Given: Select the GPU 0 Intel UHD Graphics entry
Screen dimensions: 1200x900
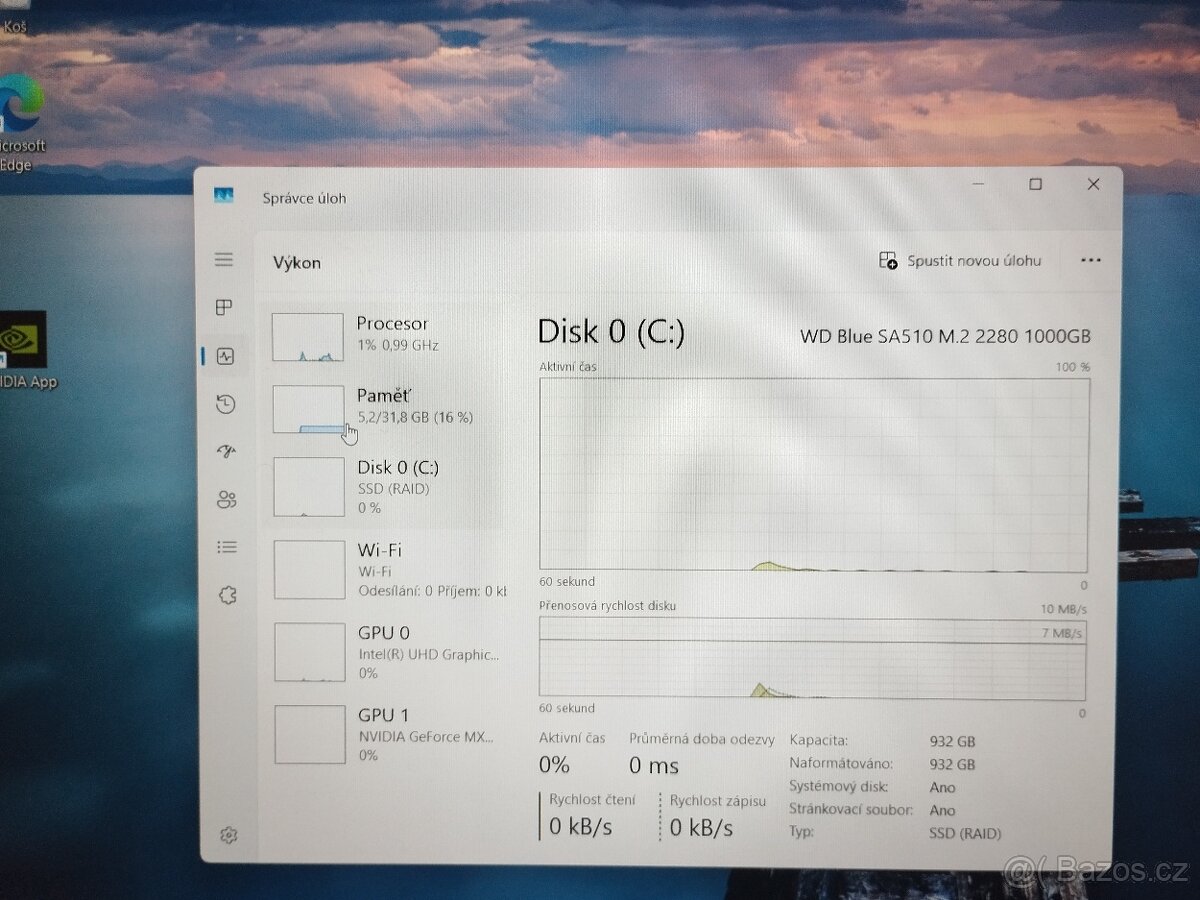Looking at the screenshot, I should click(x=380, y=650).
